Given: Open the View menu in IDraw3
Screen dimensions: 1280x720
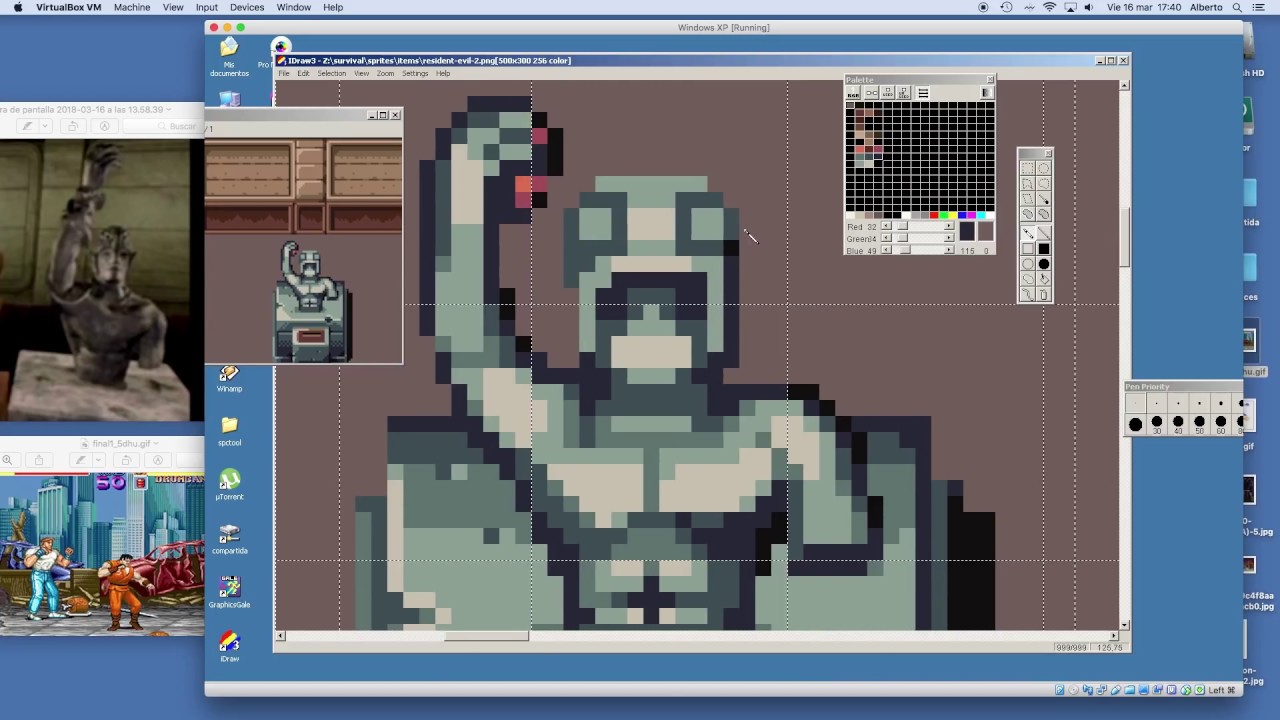Looking at the screenshot, I should pyautogui.click(x=361, y=73).
